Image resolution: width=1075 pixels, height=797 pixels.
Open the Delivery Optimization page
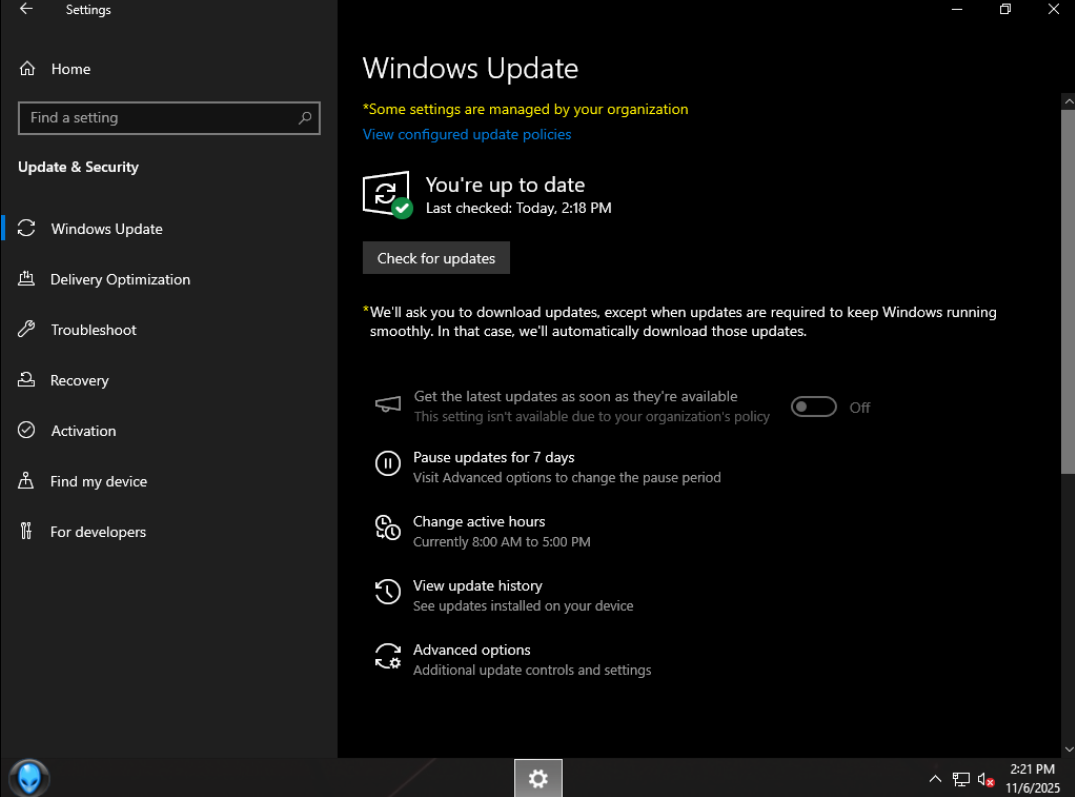tap(120, 279)
